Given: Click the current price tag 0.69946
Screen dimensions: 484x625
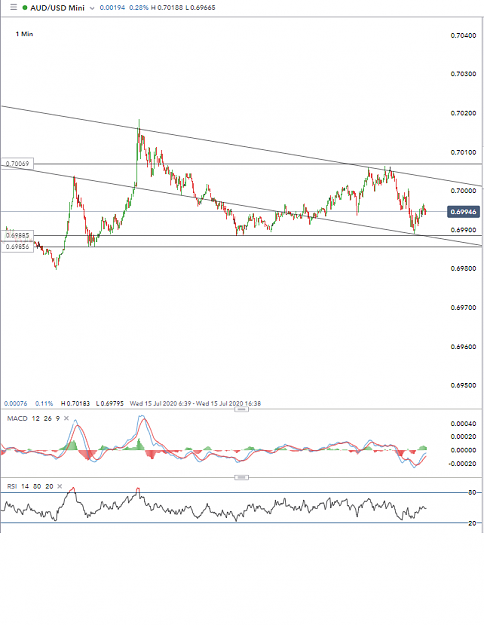Looking at the screenshot, I should [463, 212].
